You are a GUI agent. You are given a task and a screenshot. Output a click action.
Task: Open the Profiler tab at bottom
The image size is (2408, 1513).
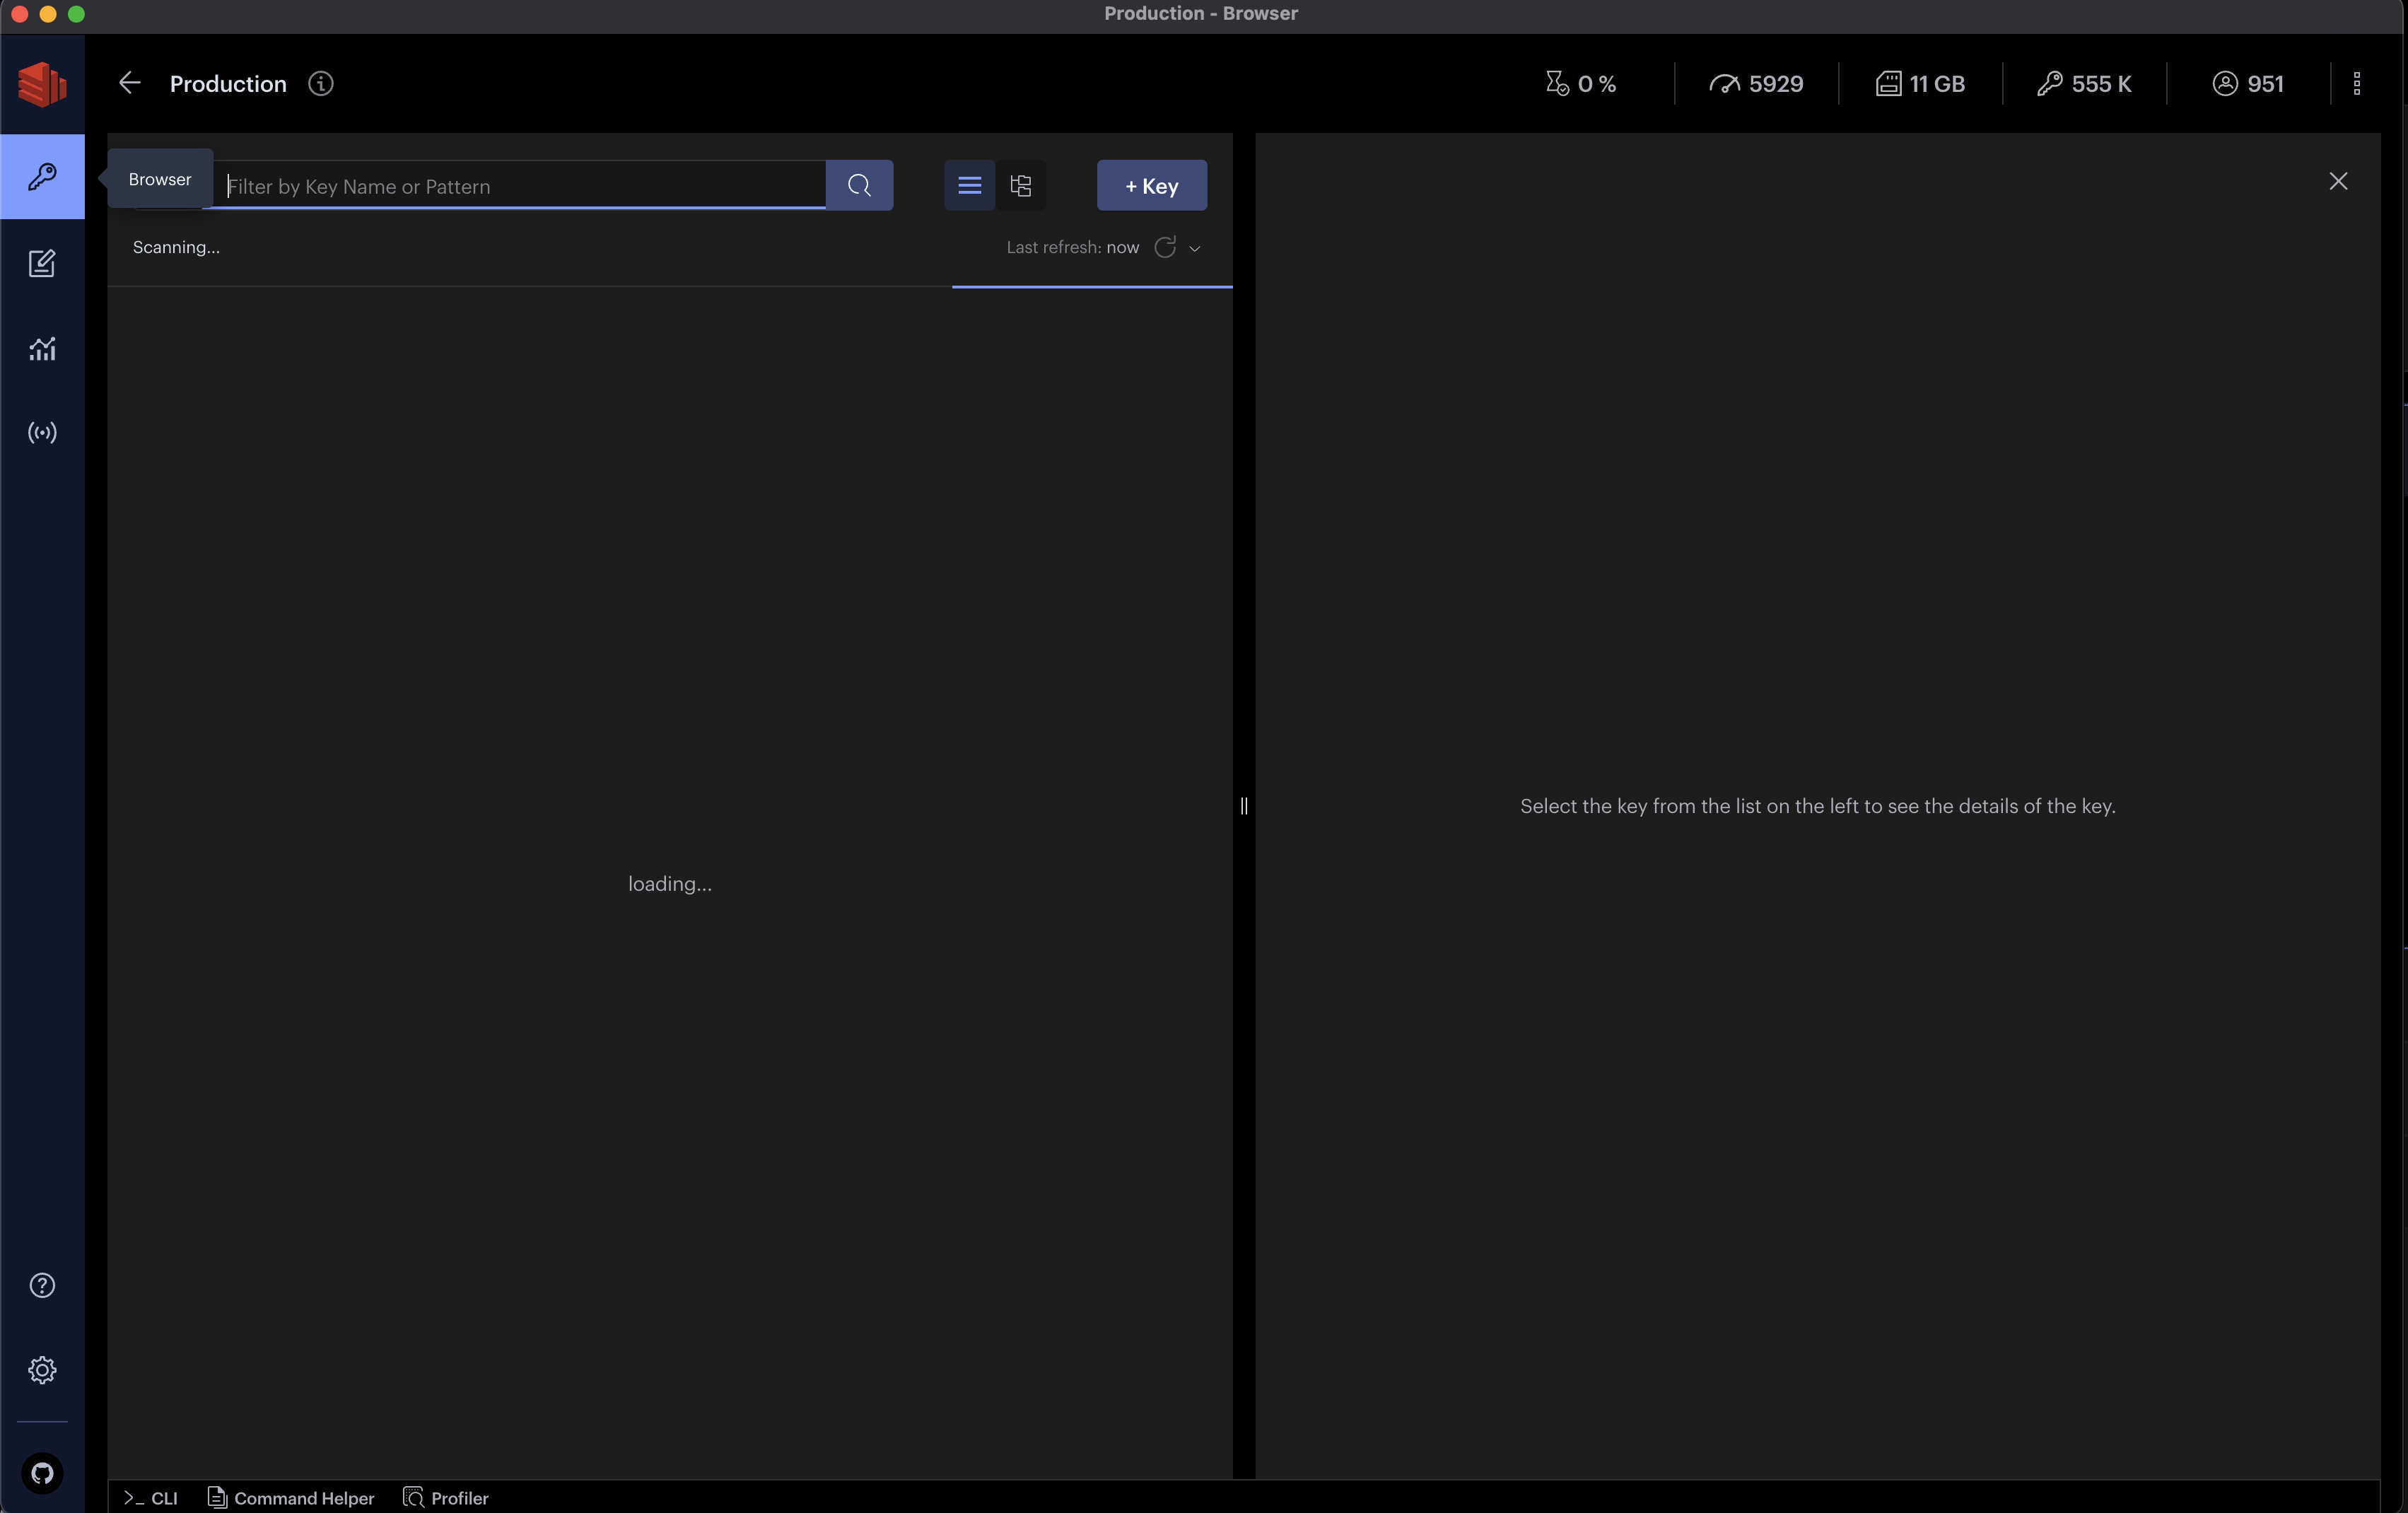click(446, 1497)
